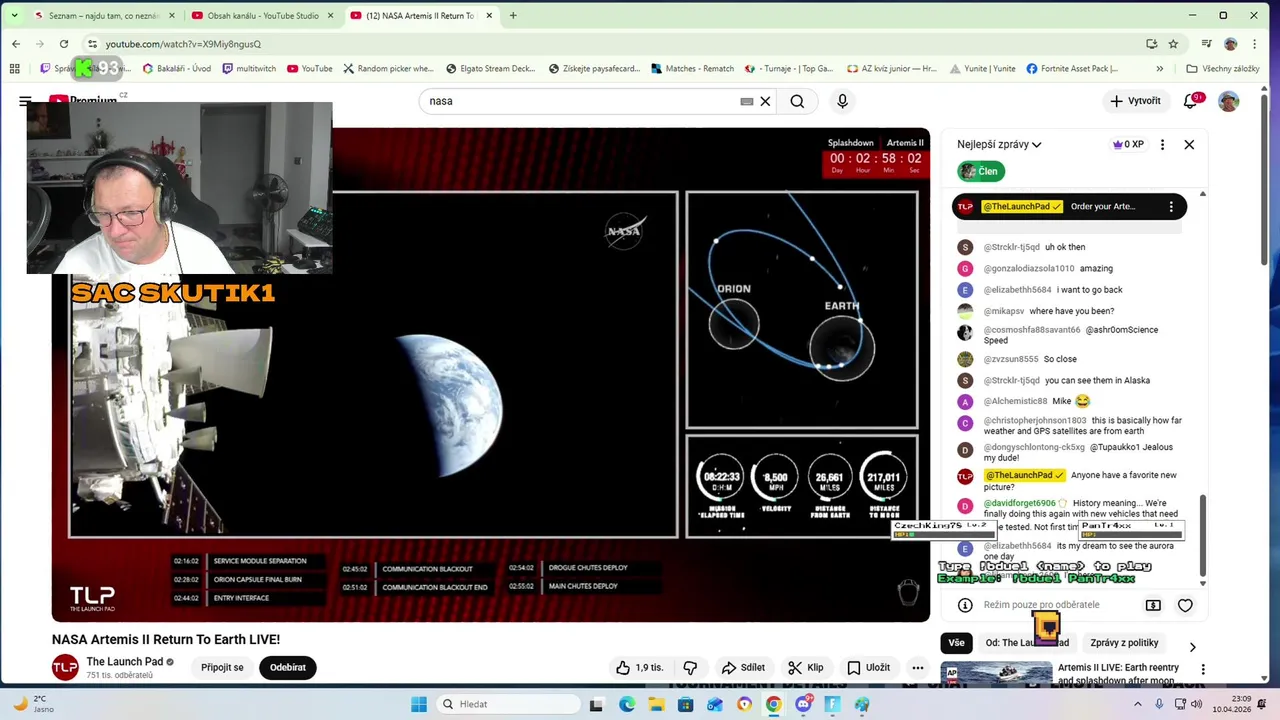Go back in browser history
Image resolution: width=1280 pixels, height=720 pixels.
click(16, 44)
